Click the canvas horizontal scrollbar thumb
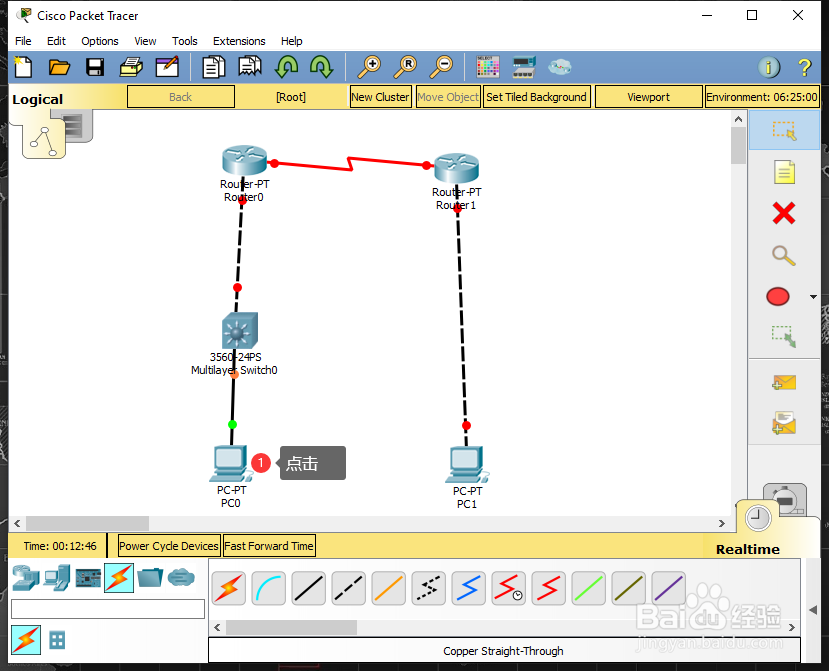 87,523
